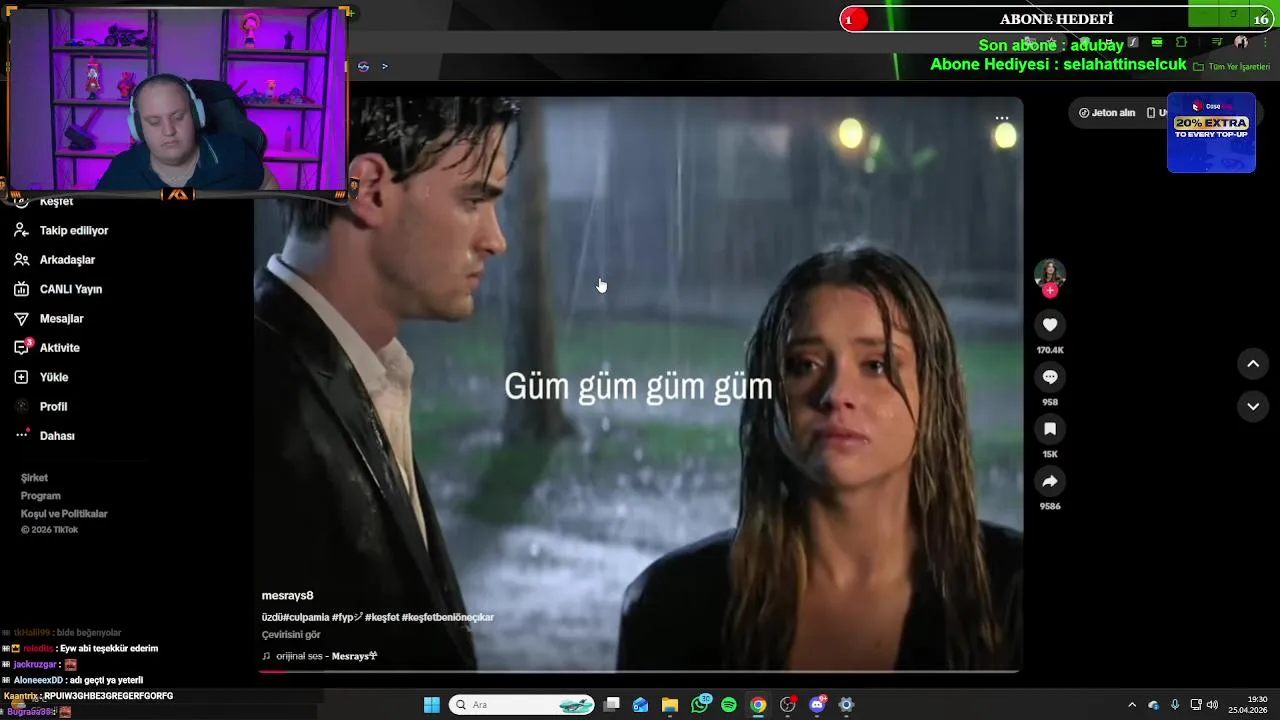Click the taskbar Ara search box
The height and width of the screenshot is (720, 1280).
coord(521,705)
